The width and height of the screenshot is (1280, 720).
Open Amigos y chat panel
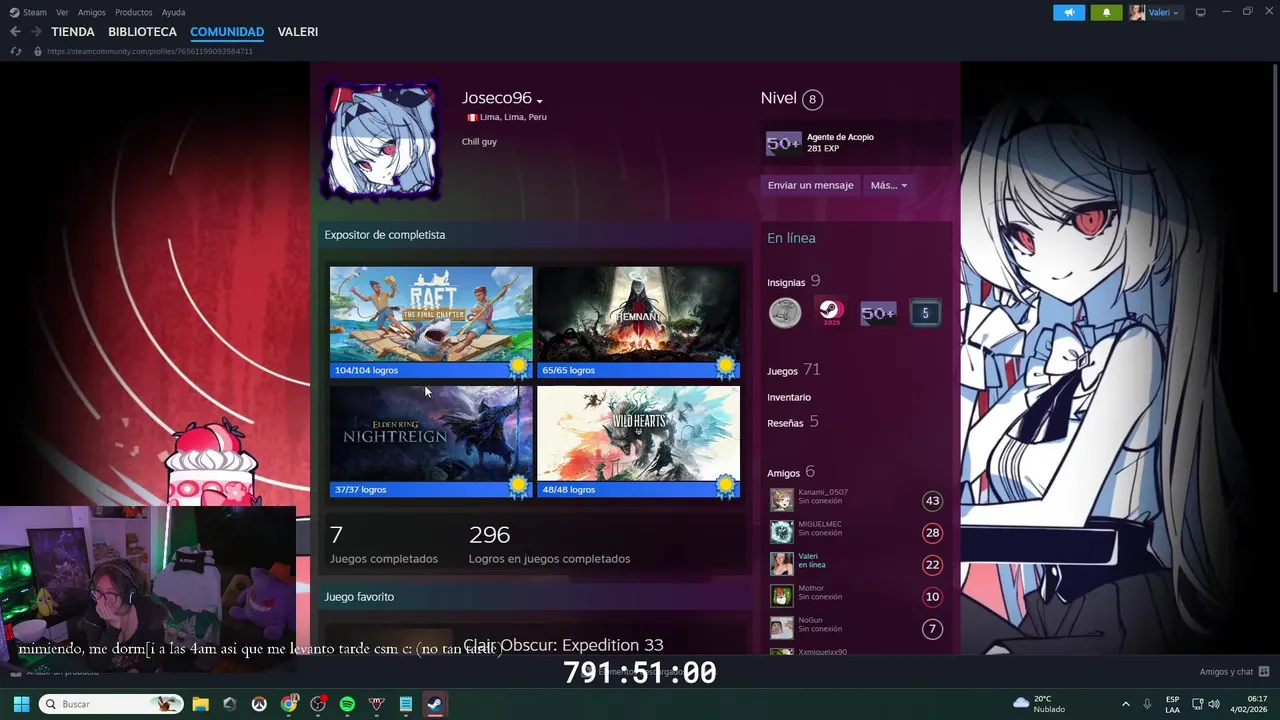[1234, 672]
